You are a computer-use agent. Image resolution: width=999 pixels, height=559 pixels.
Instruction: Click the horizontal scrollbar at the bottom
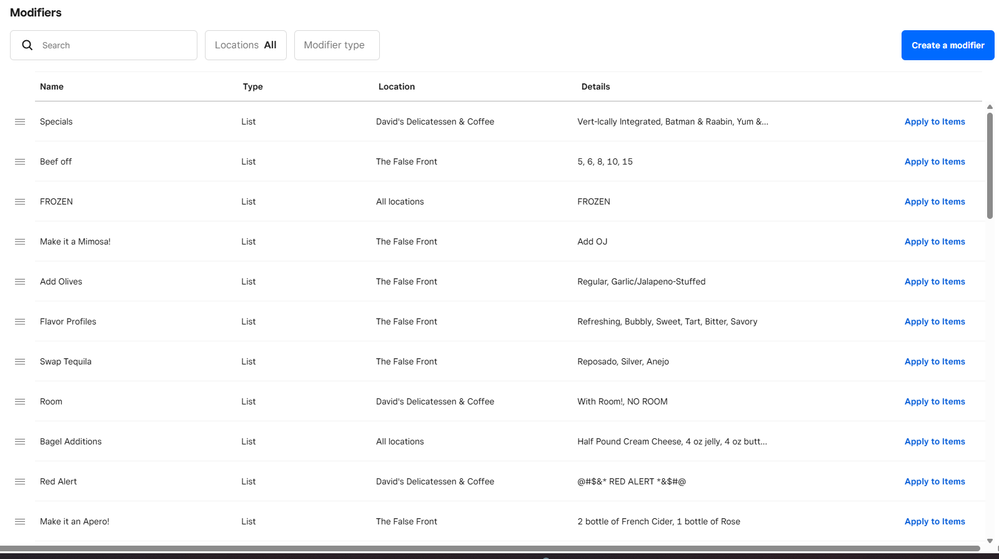pyautogui.click(x=489, y=548)
